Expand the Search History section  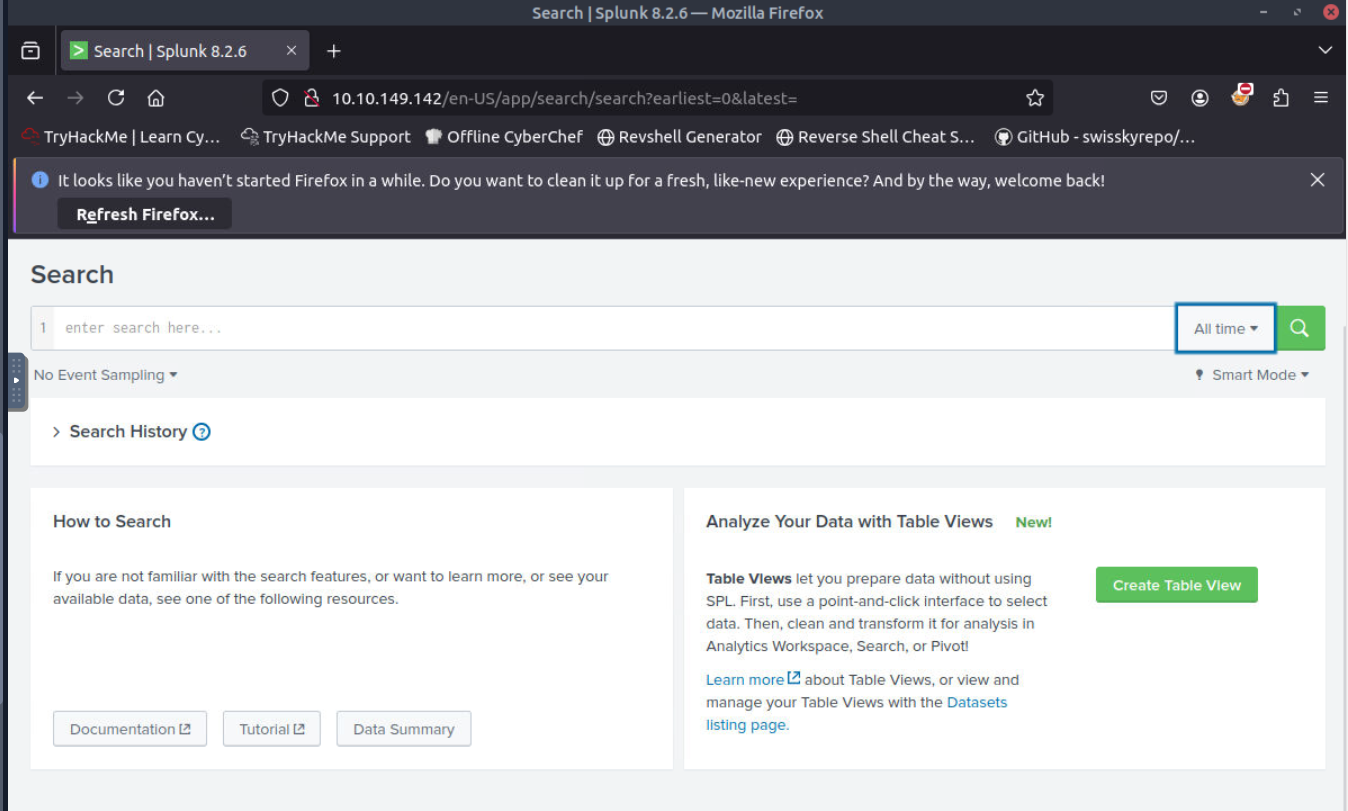(120, 432)
